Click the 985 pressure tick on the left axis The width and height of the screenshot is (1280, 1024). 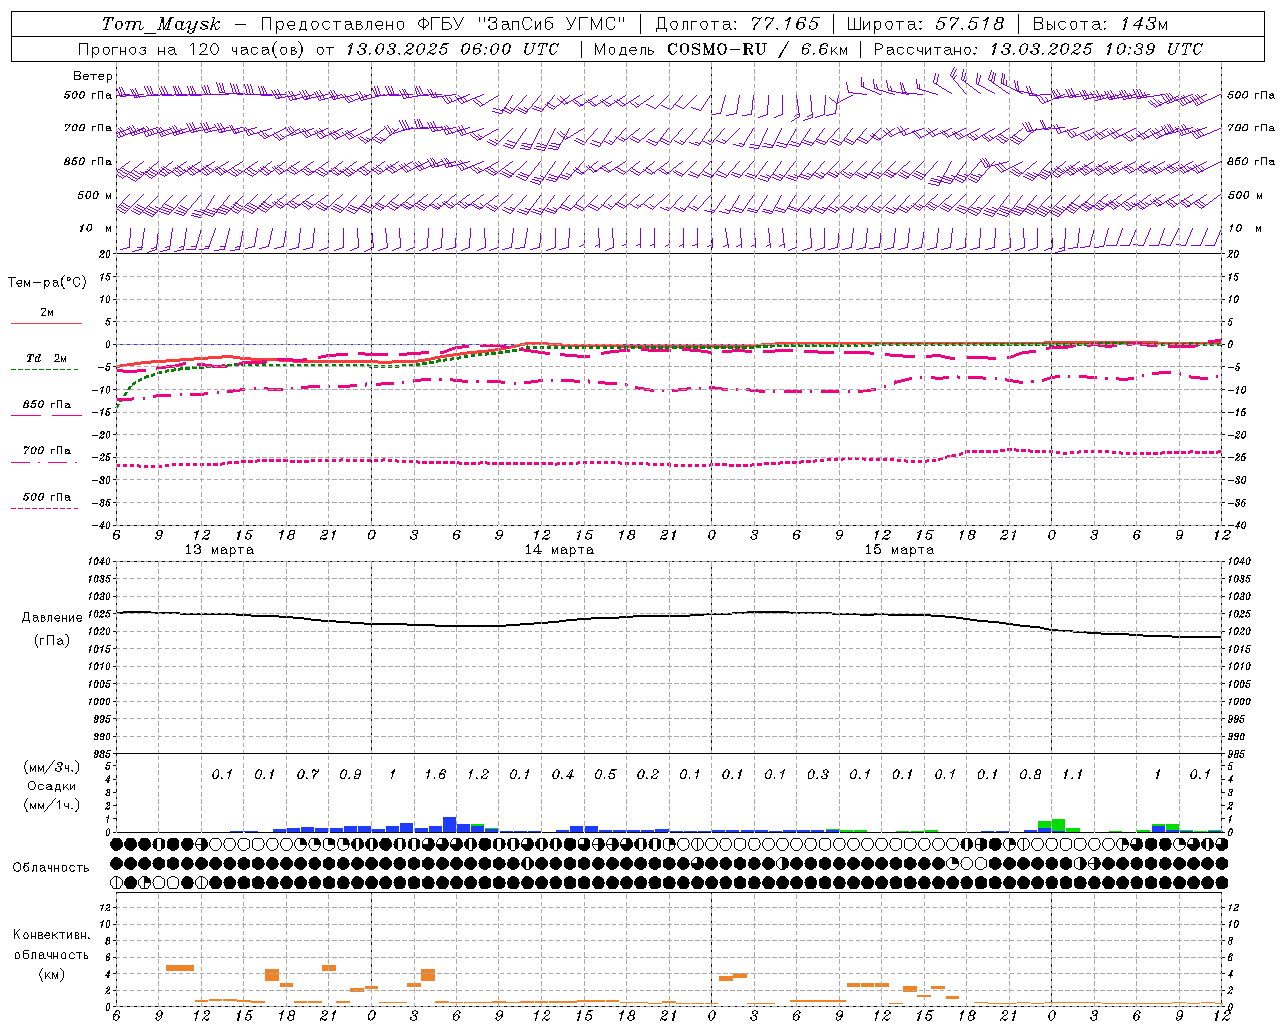click(x=101, y=754)
